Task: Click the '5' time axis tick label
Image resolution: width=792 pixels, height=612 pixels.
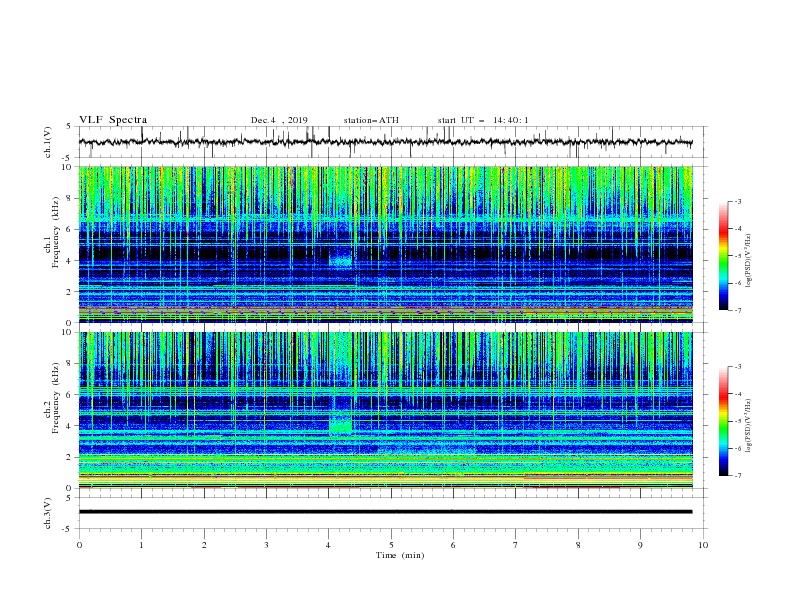Action: (x=391, y=545)
